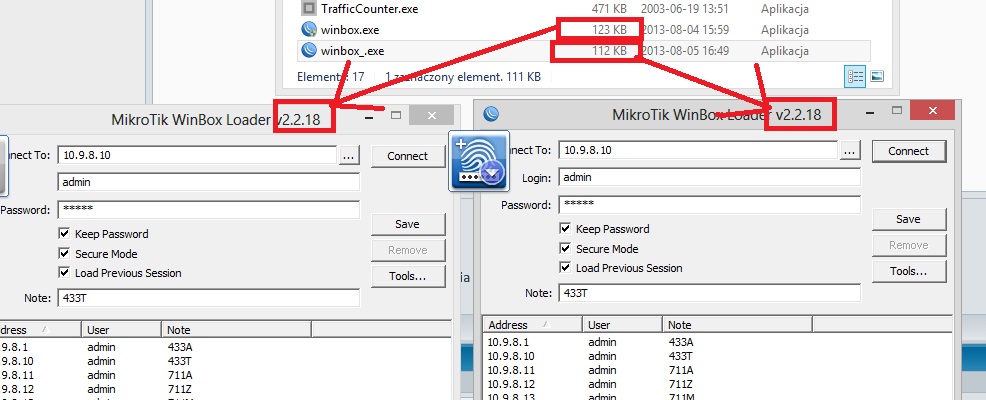Focus the admin login field in left WinBox
Screen dimensions: 986x400
208,182
